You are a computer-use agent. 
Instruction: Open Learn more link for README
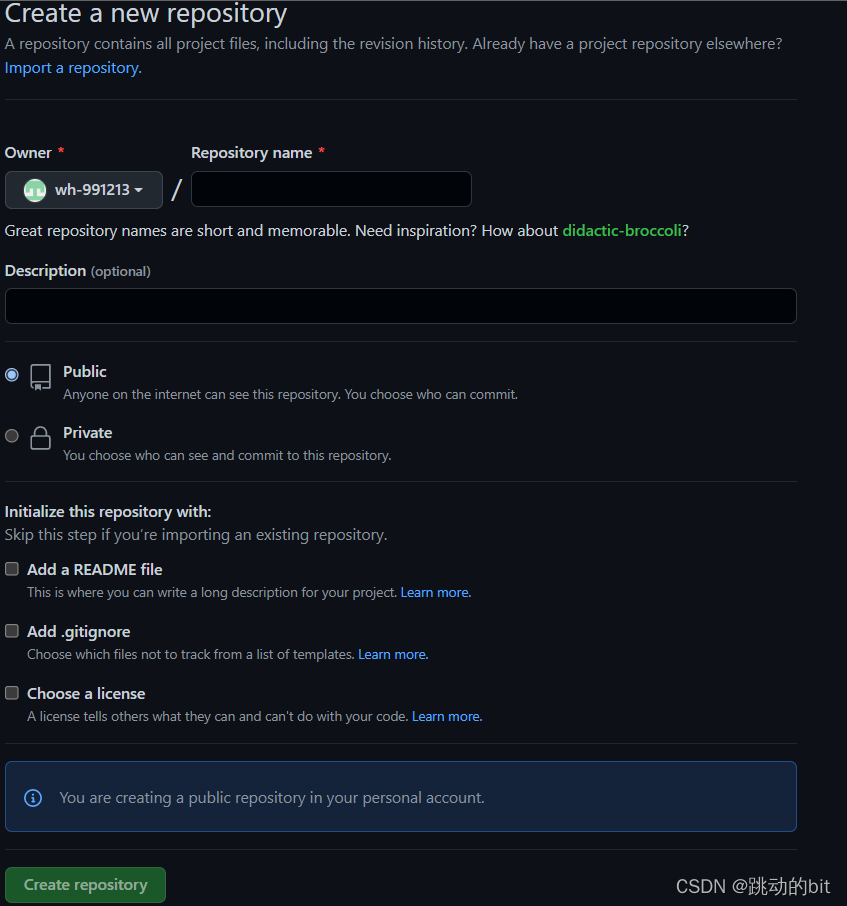pyautogui.click(x=435, y=593)
